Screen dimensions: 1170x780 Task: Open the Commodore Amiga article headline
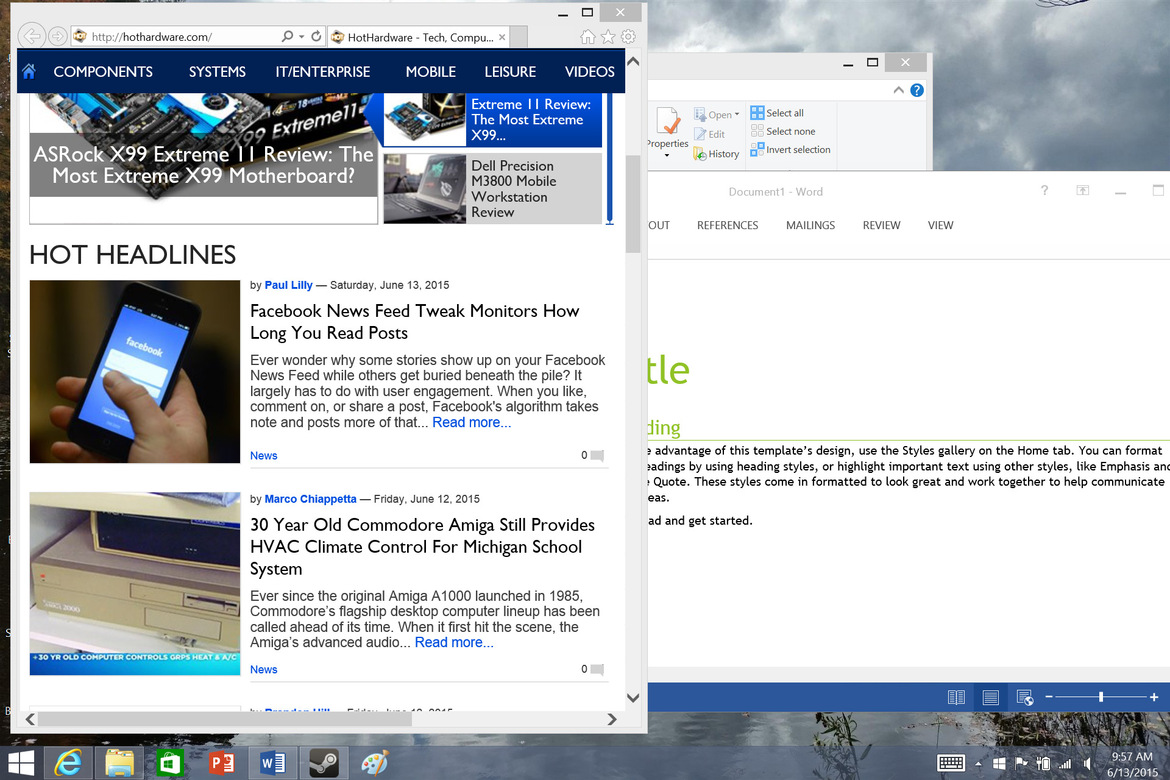(x=422, y=546)
